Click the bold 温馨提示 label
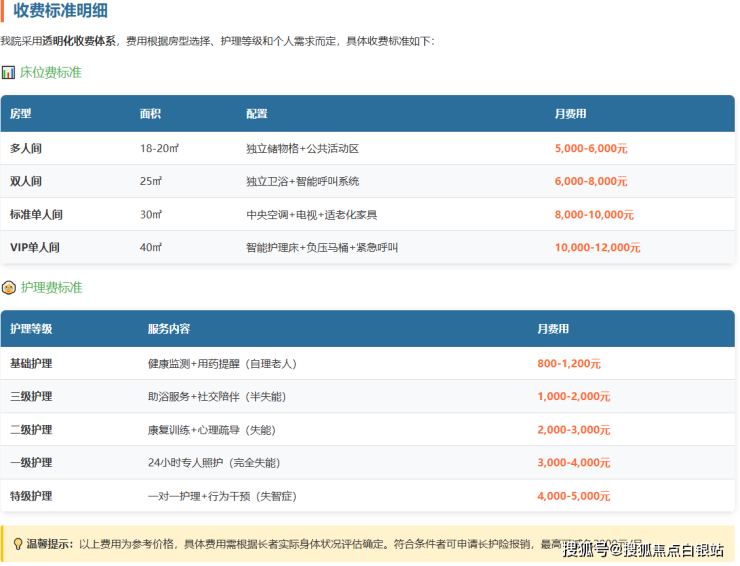Viewport: 740px width, 566px height. pyautogui.click(x=50, y=544)
